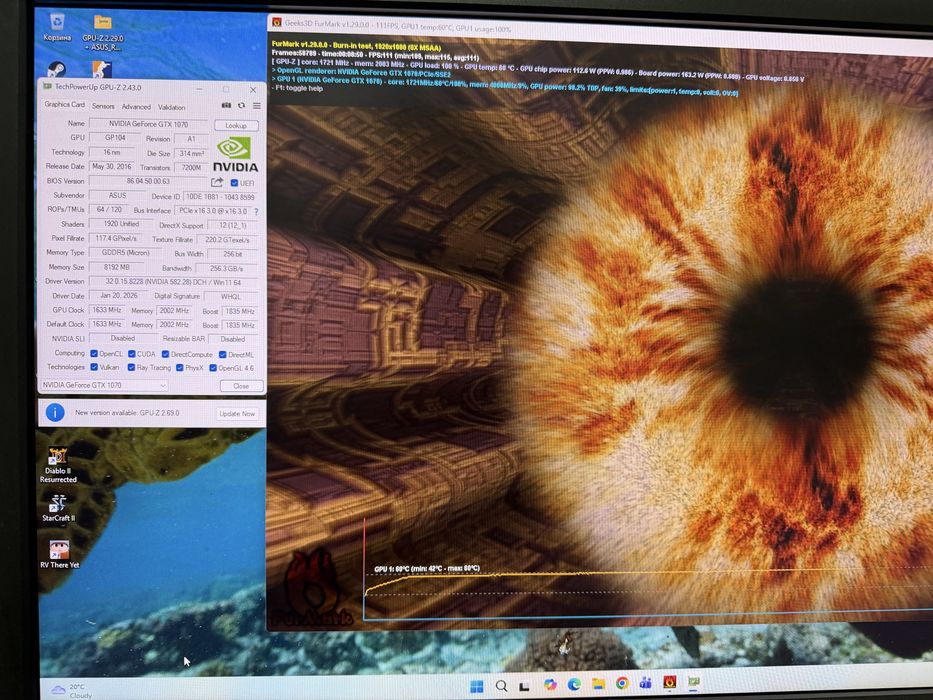Switch to the Sensors tab
The height and width of the screenshot is (700, 933).
103,106
